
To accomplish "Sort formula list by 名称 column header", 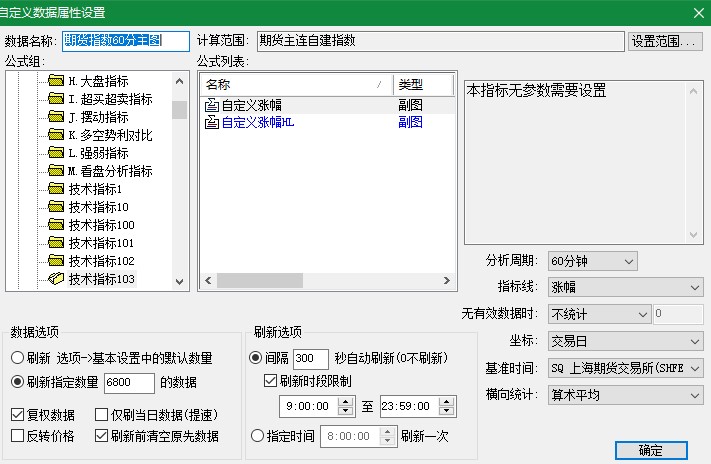I will (297, 84).
